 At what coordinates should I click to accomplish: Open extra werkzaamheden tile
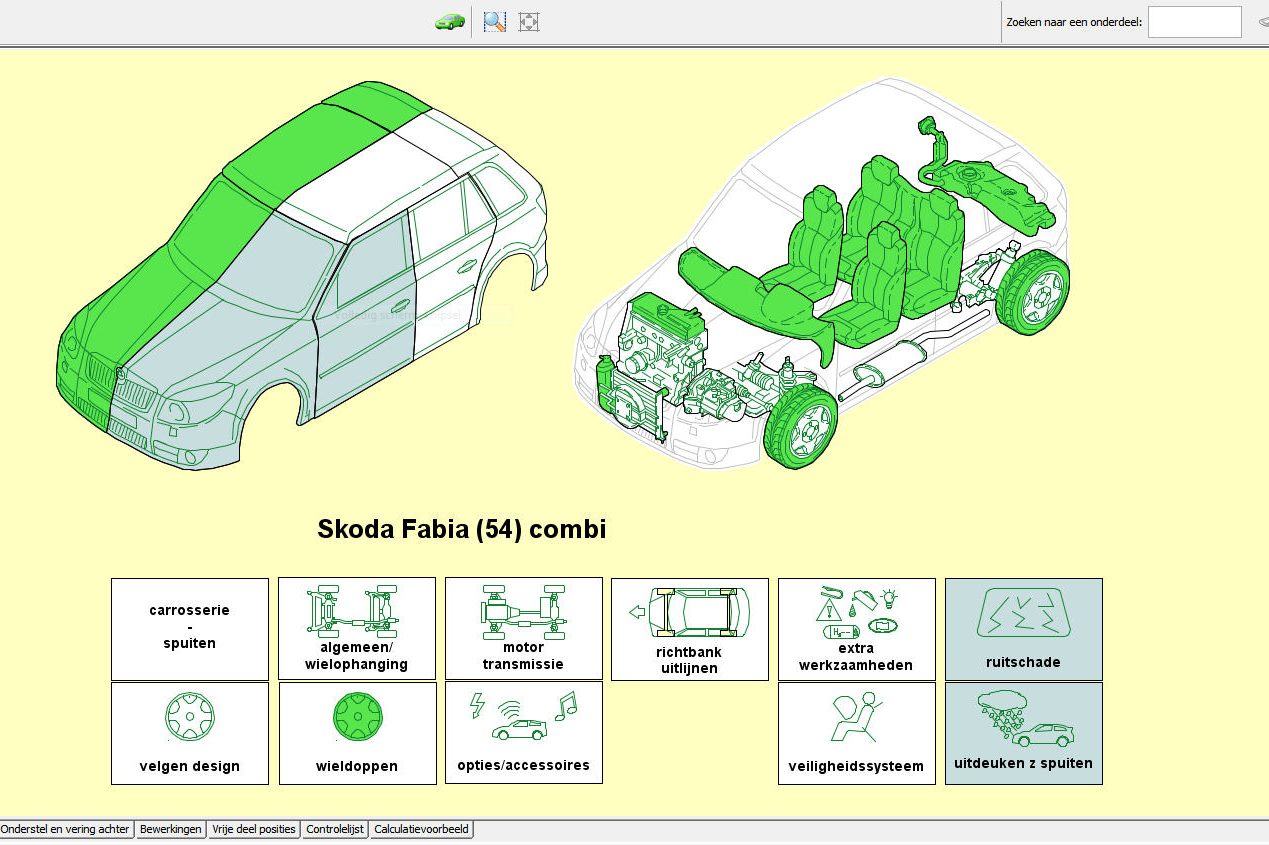pyautogui.click(x=856, y=629)
